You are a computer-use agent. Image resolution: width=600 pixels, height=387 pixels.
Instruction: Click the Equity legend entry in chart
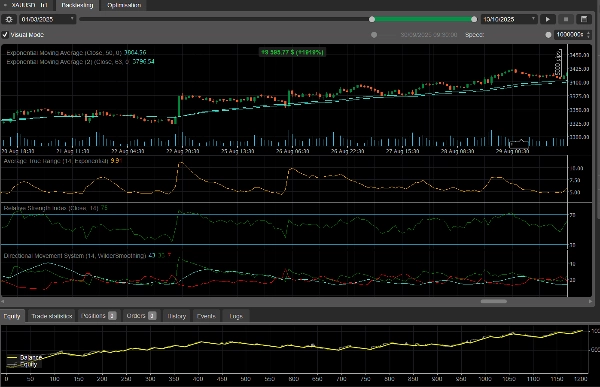(22, 364)
